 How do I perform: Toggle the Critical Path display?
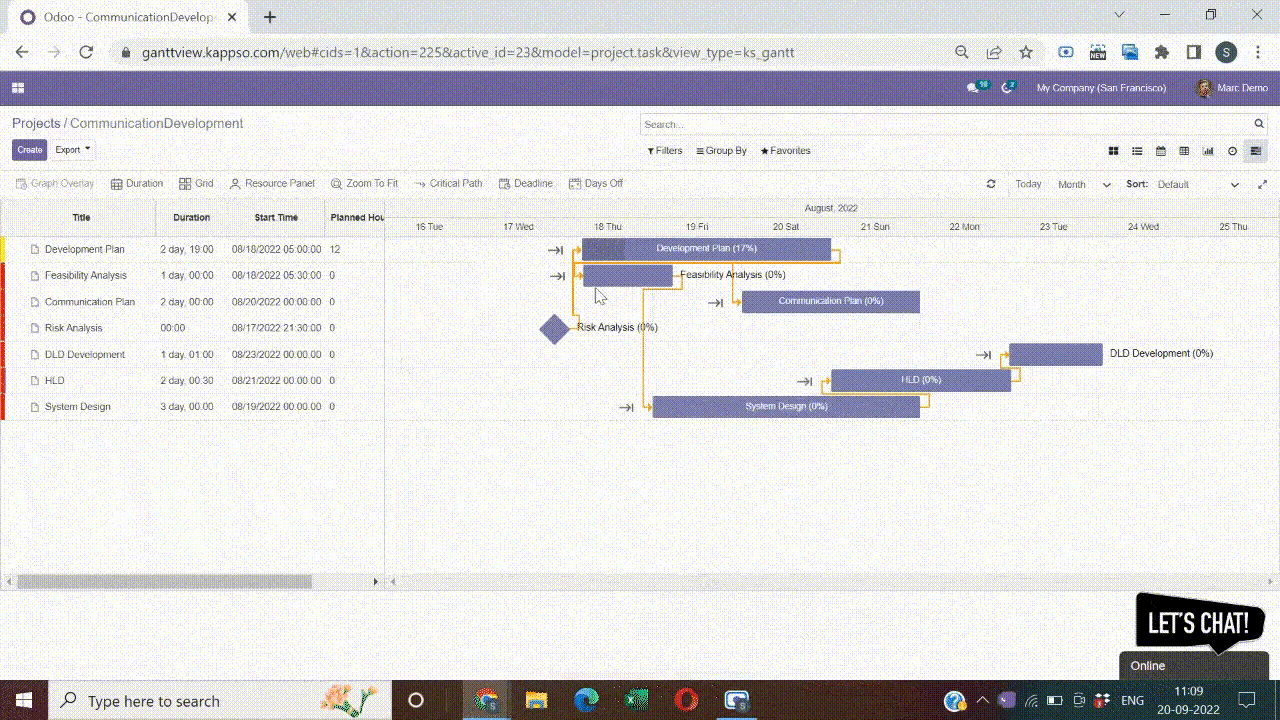[x=448, y=184]
